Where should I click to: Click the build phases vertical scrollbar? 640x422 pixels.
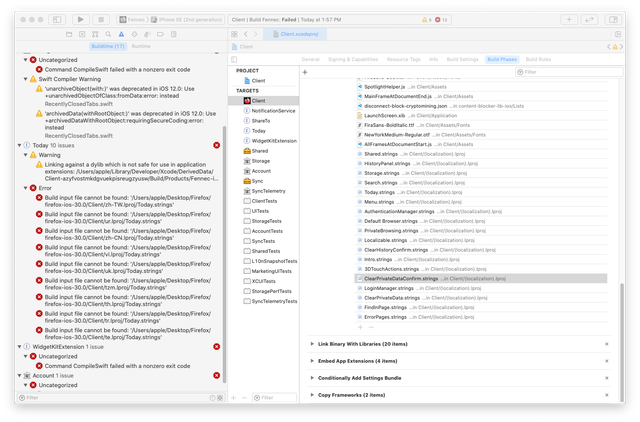[x=622, y=341]
